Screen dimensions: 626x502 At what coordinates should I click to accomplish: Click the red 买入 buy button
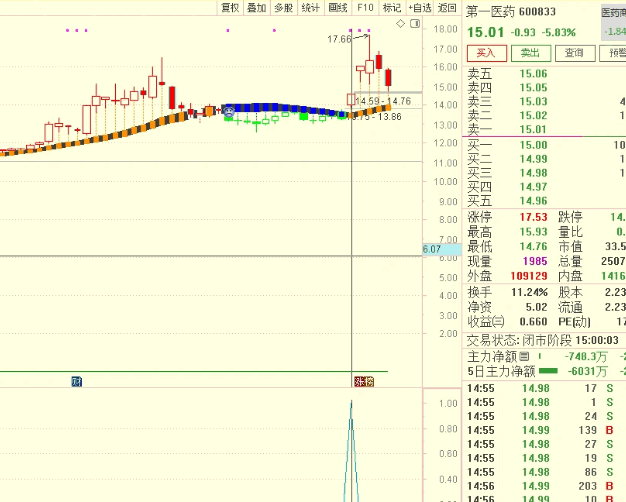click(x=487, y=53)
